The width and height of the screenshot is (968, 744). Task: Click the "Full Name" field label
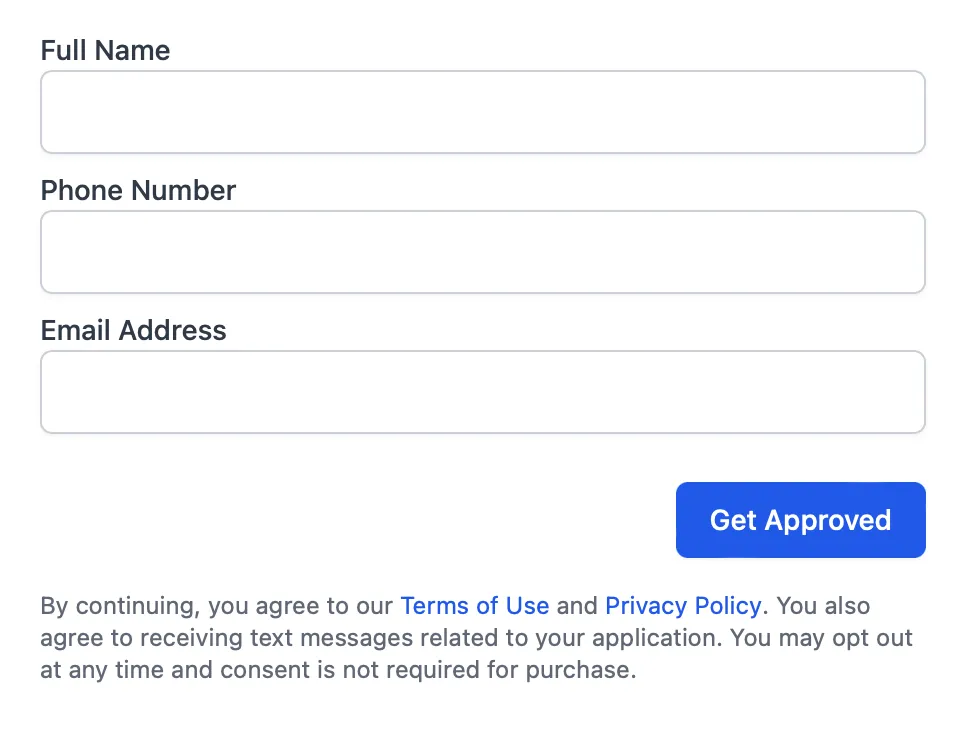(x=105, y=51)
